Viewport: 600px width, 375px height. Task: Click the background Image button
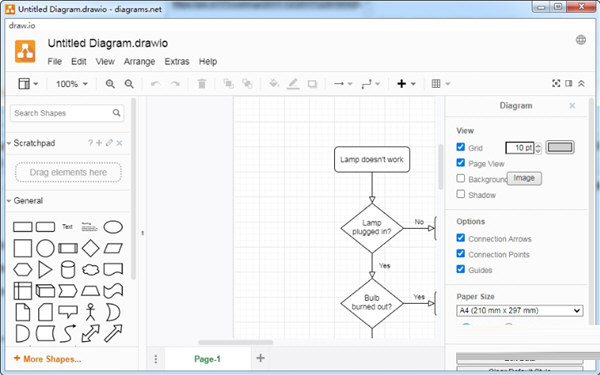[524, 178]
